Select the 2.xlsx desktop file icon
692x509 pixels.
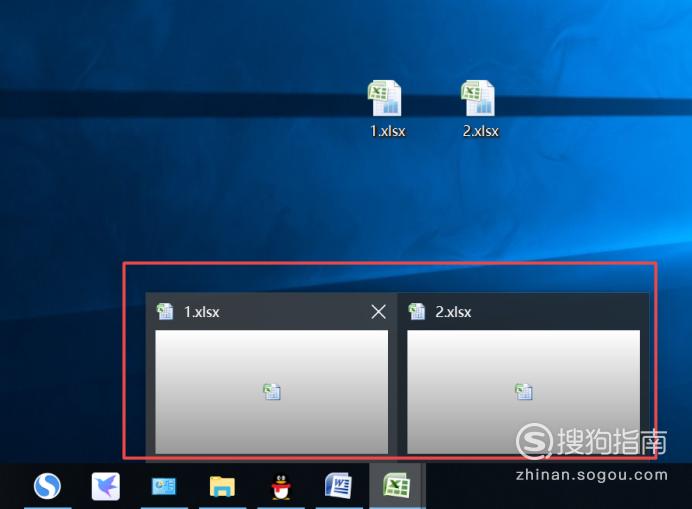tap(478, 98)
